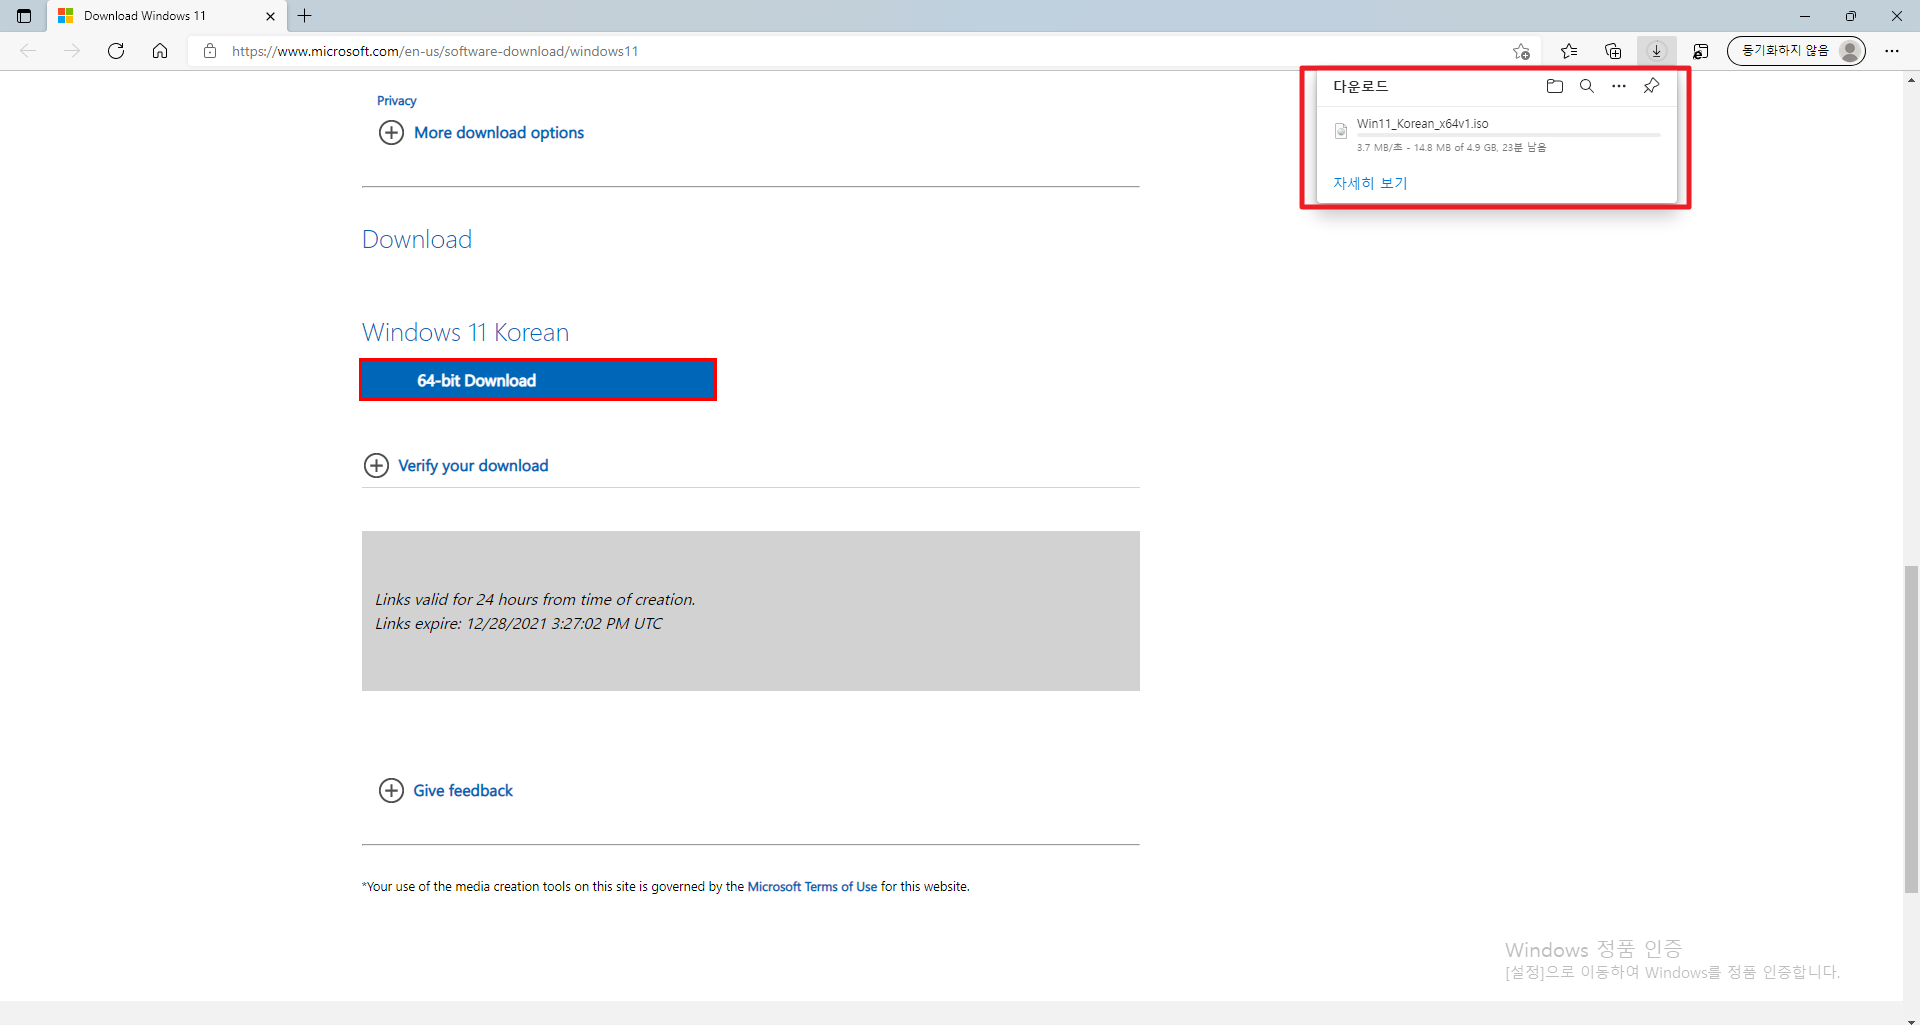Image resolution: width=1920 pixels, height=1025 pixels.
Task: View site info via the lock icon
Action: (x=210, y=51)
